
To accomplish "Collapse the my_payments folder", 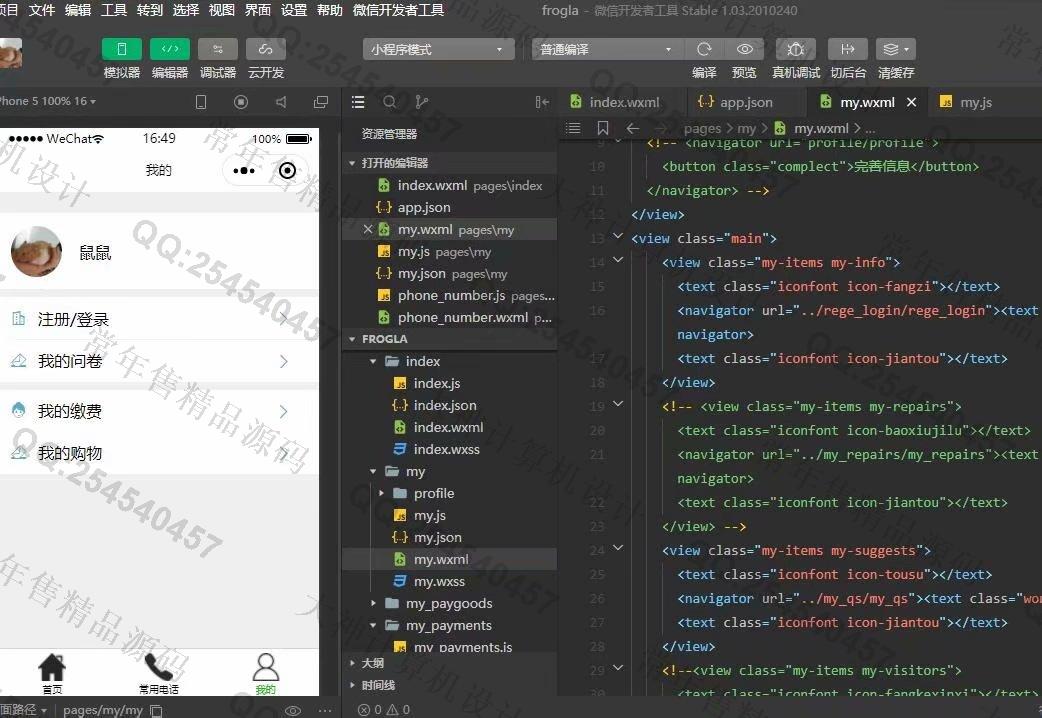I will point(373,626).
